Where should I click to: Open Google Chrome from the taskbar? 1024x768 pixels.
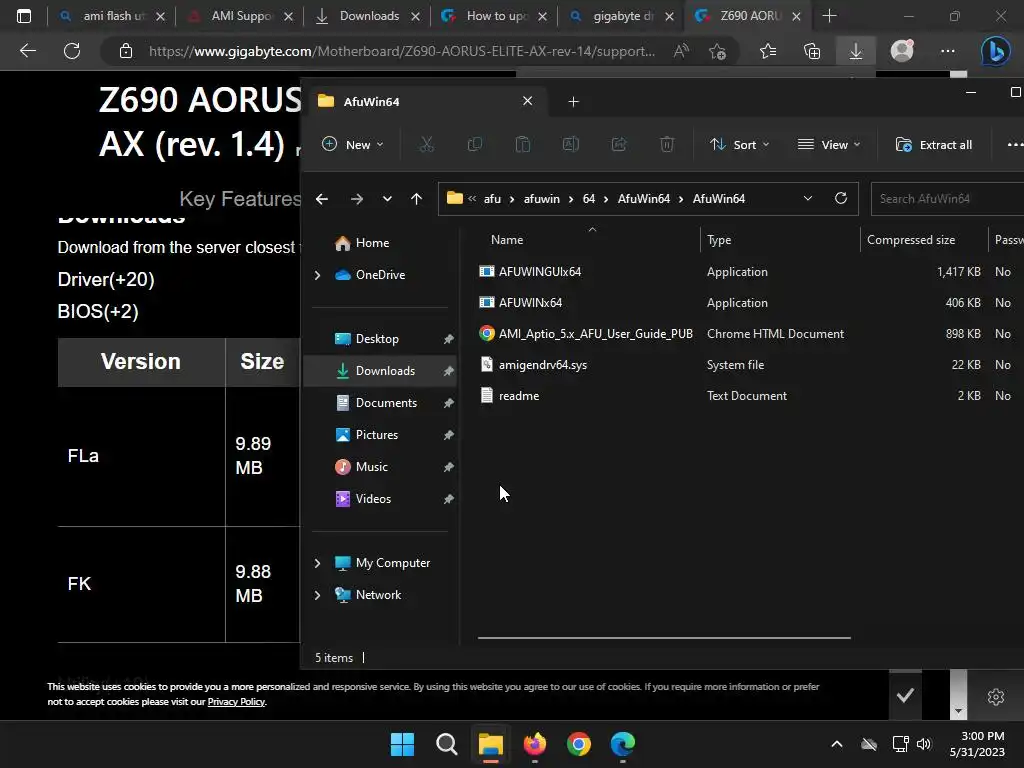pos(579,744)
